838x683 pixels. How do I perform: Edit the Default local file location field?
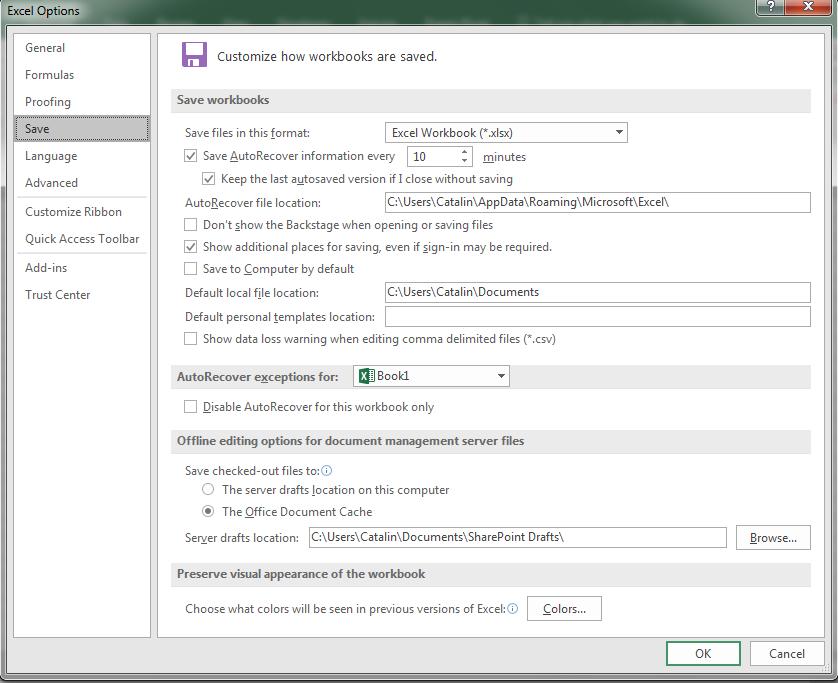598,292
